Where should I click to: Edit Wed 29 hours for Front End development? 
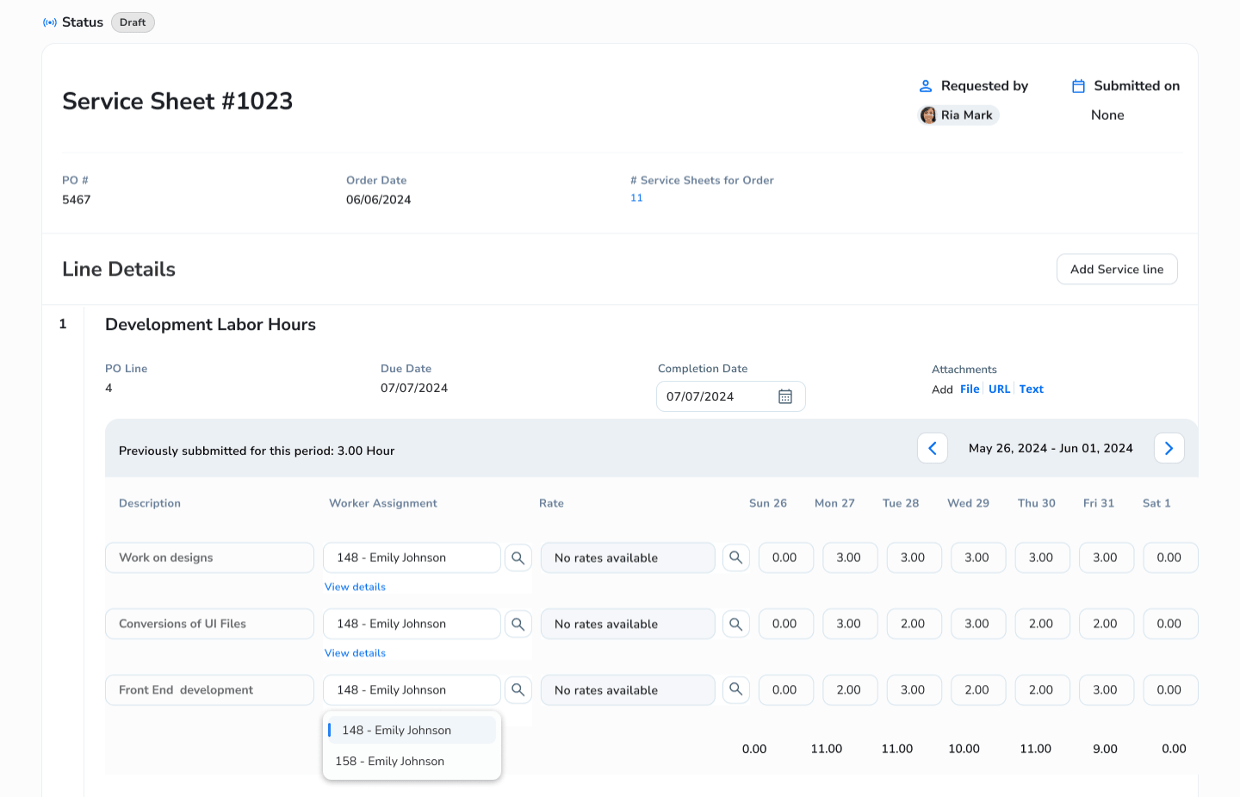(x=978, y=690)
